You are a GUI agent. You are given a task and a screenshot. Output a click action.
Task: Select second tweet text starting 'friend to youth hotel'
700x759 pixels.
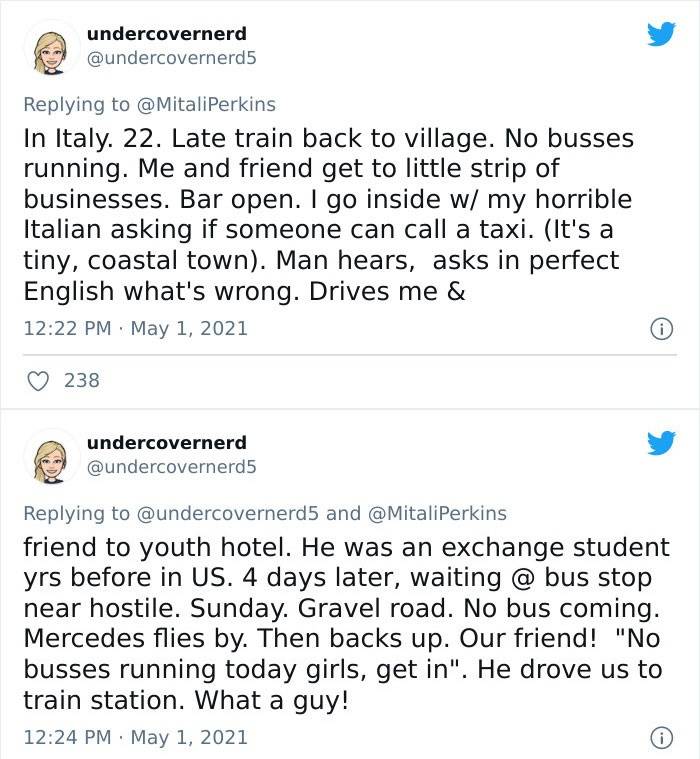tap(346, 623)
